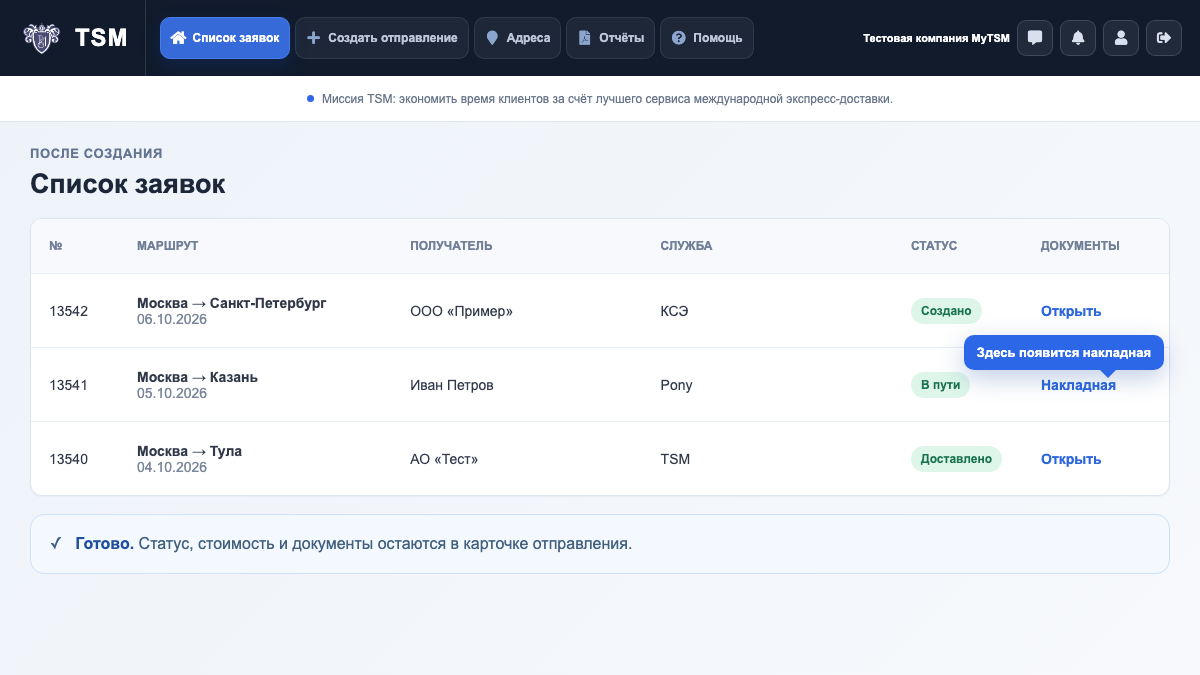Click recipient ООО «Пример»
The height and width of the screenshot is (675, 1200).
tap(461, 311)
